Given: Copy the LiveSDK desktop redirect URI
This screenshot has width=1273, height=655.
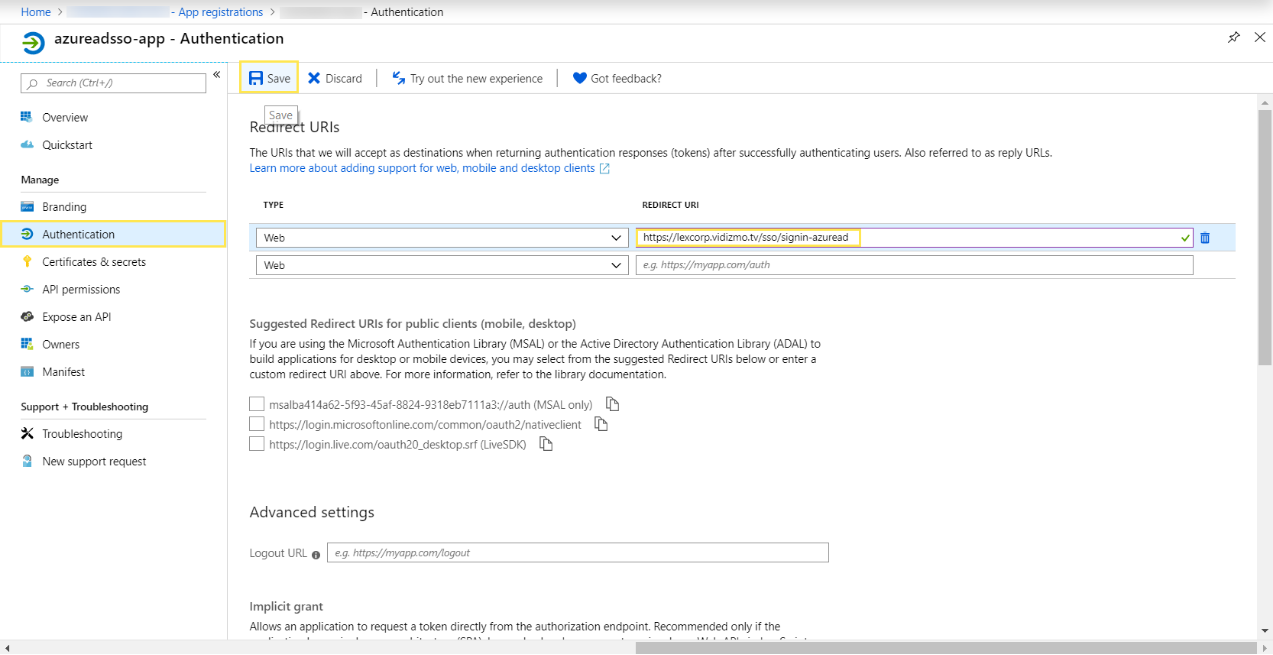Looking at the screenshot, I should click(546, 444).
